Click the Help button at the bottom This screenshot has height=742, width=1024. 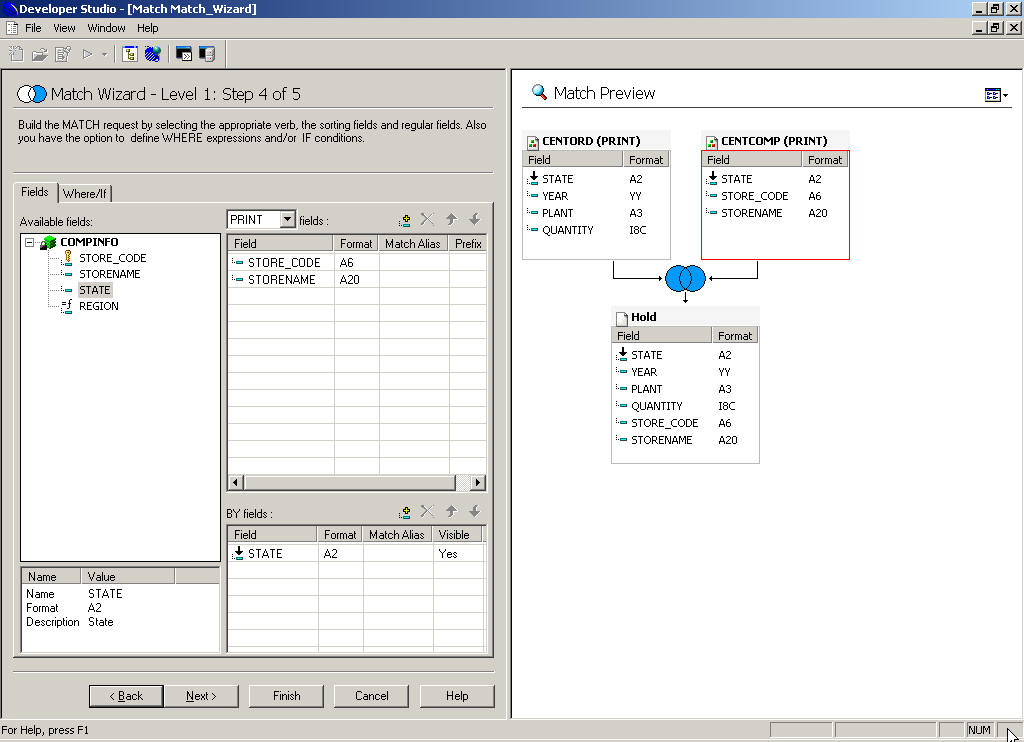[457, 696]
